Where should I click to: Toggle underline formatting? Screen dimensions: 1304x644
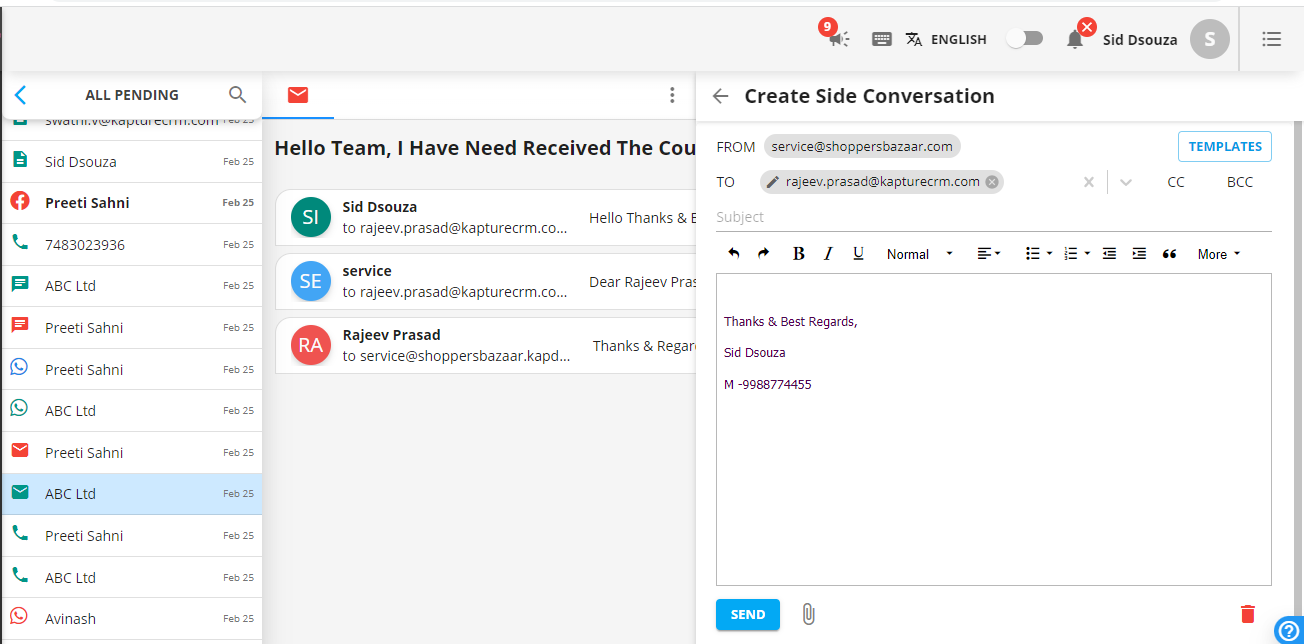pyautogui.click(x=858, y=254)
